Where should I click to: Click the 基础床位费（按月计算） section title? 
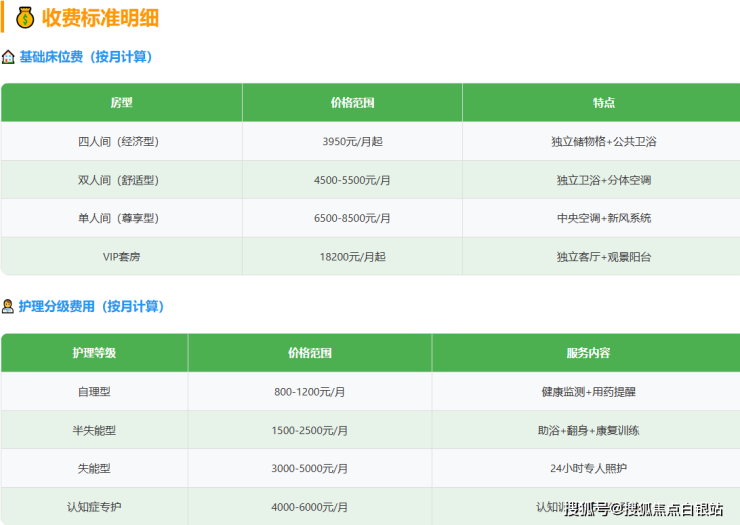click(85, 57)
